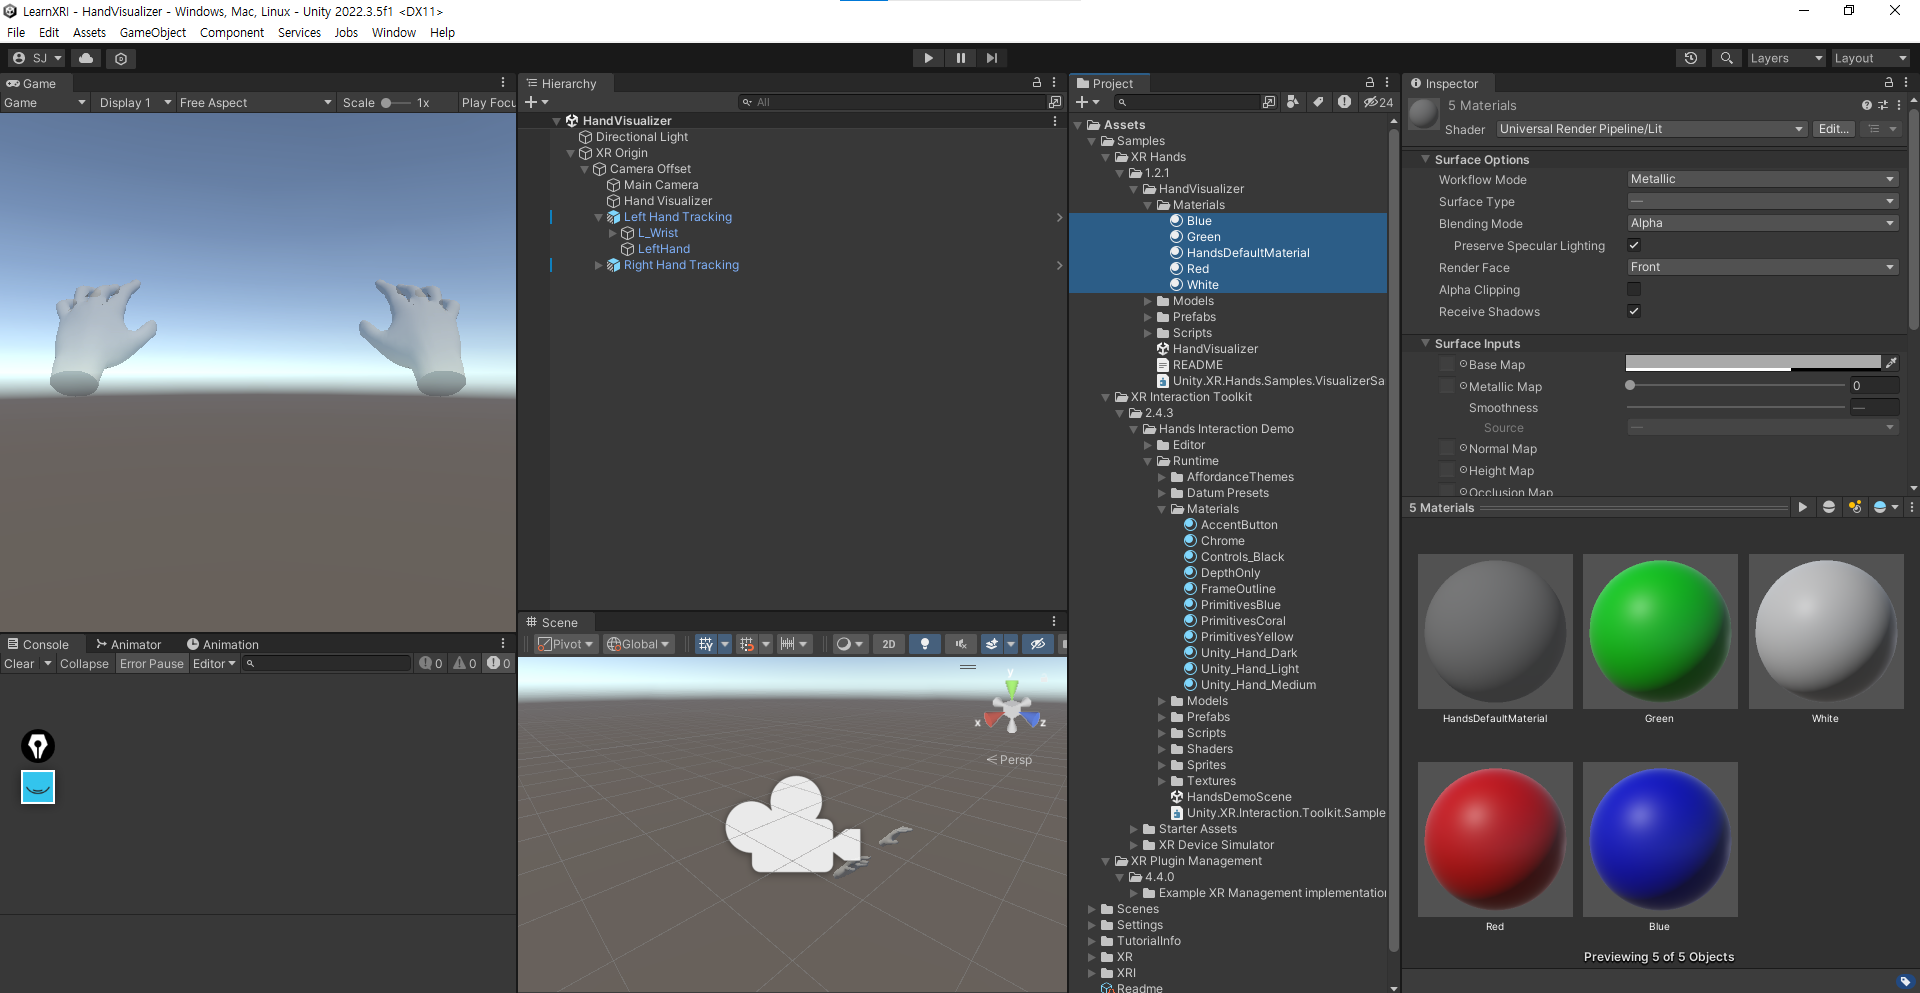Click the Project search by log type icon
This screenshot has width=1920, height=993.
pyautogui.click(x=1344, y=102)
